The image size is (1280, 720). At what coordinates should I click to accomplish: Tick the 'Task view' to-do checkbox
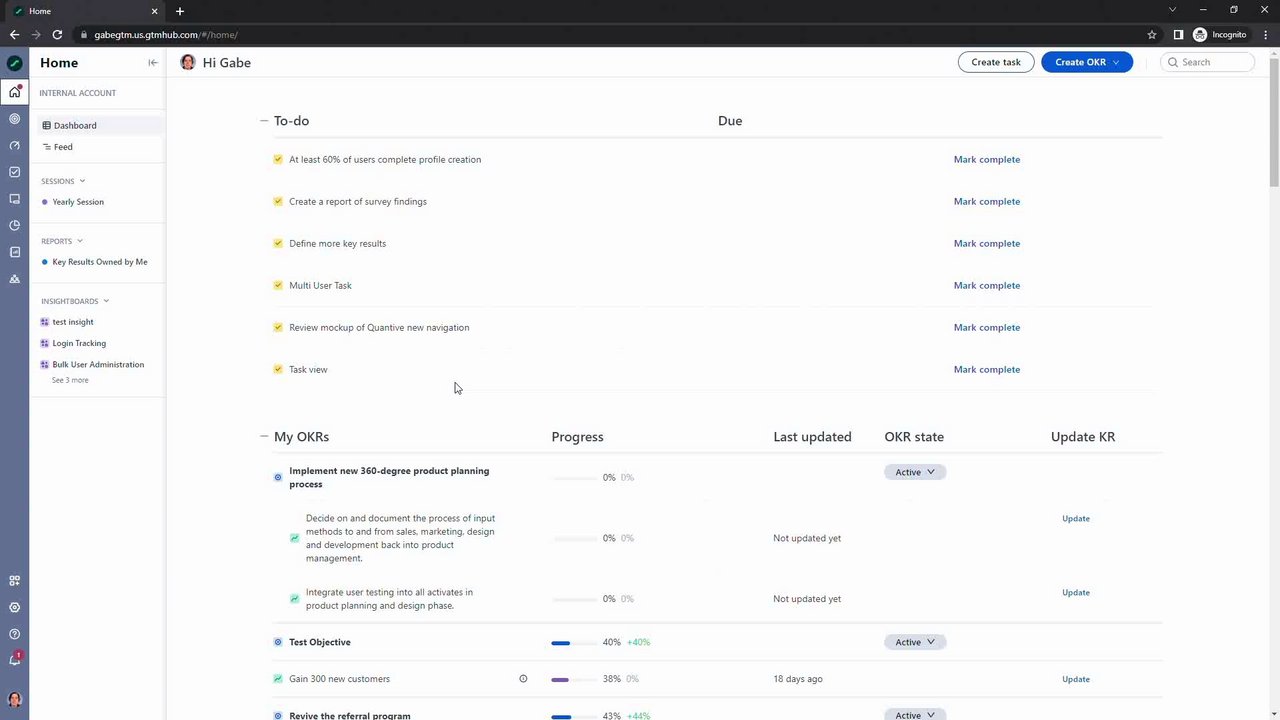point(278,369)
